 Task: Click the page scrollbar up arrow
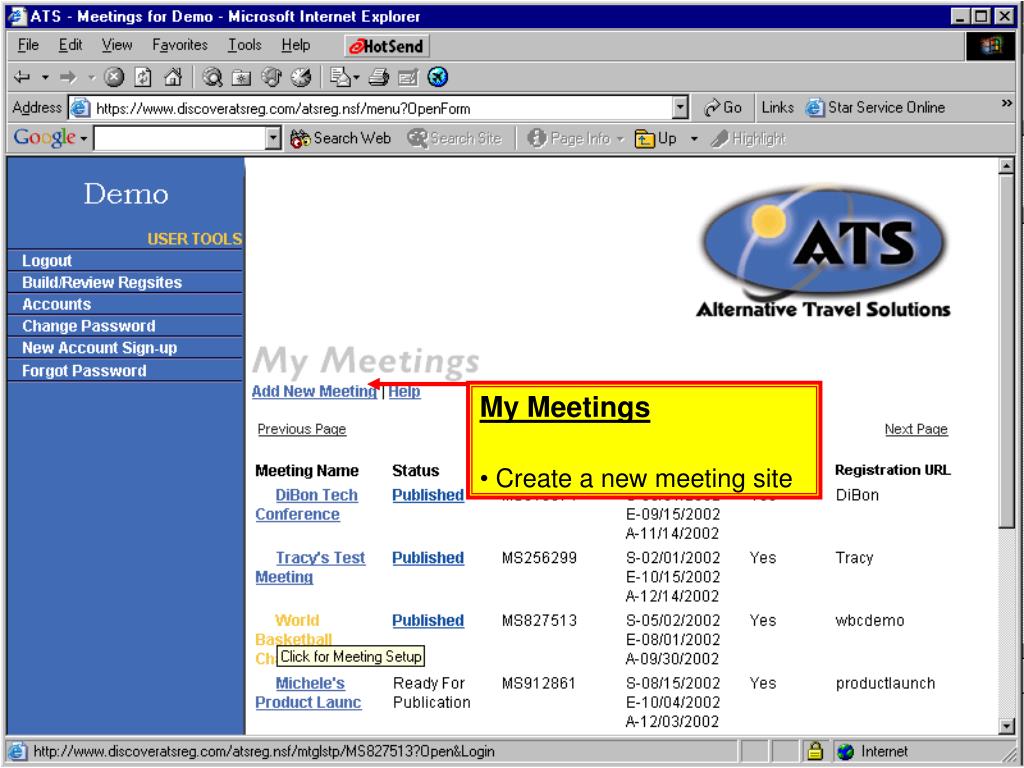tap(1006, 166)
